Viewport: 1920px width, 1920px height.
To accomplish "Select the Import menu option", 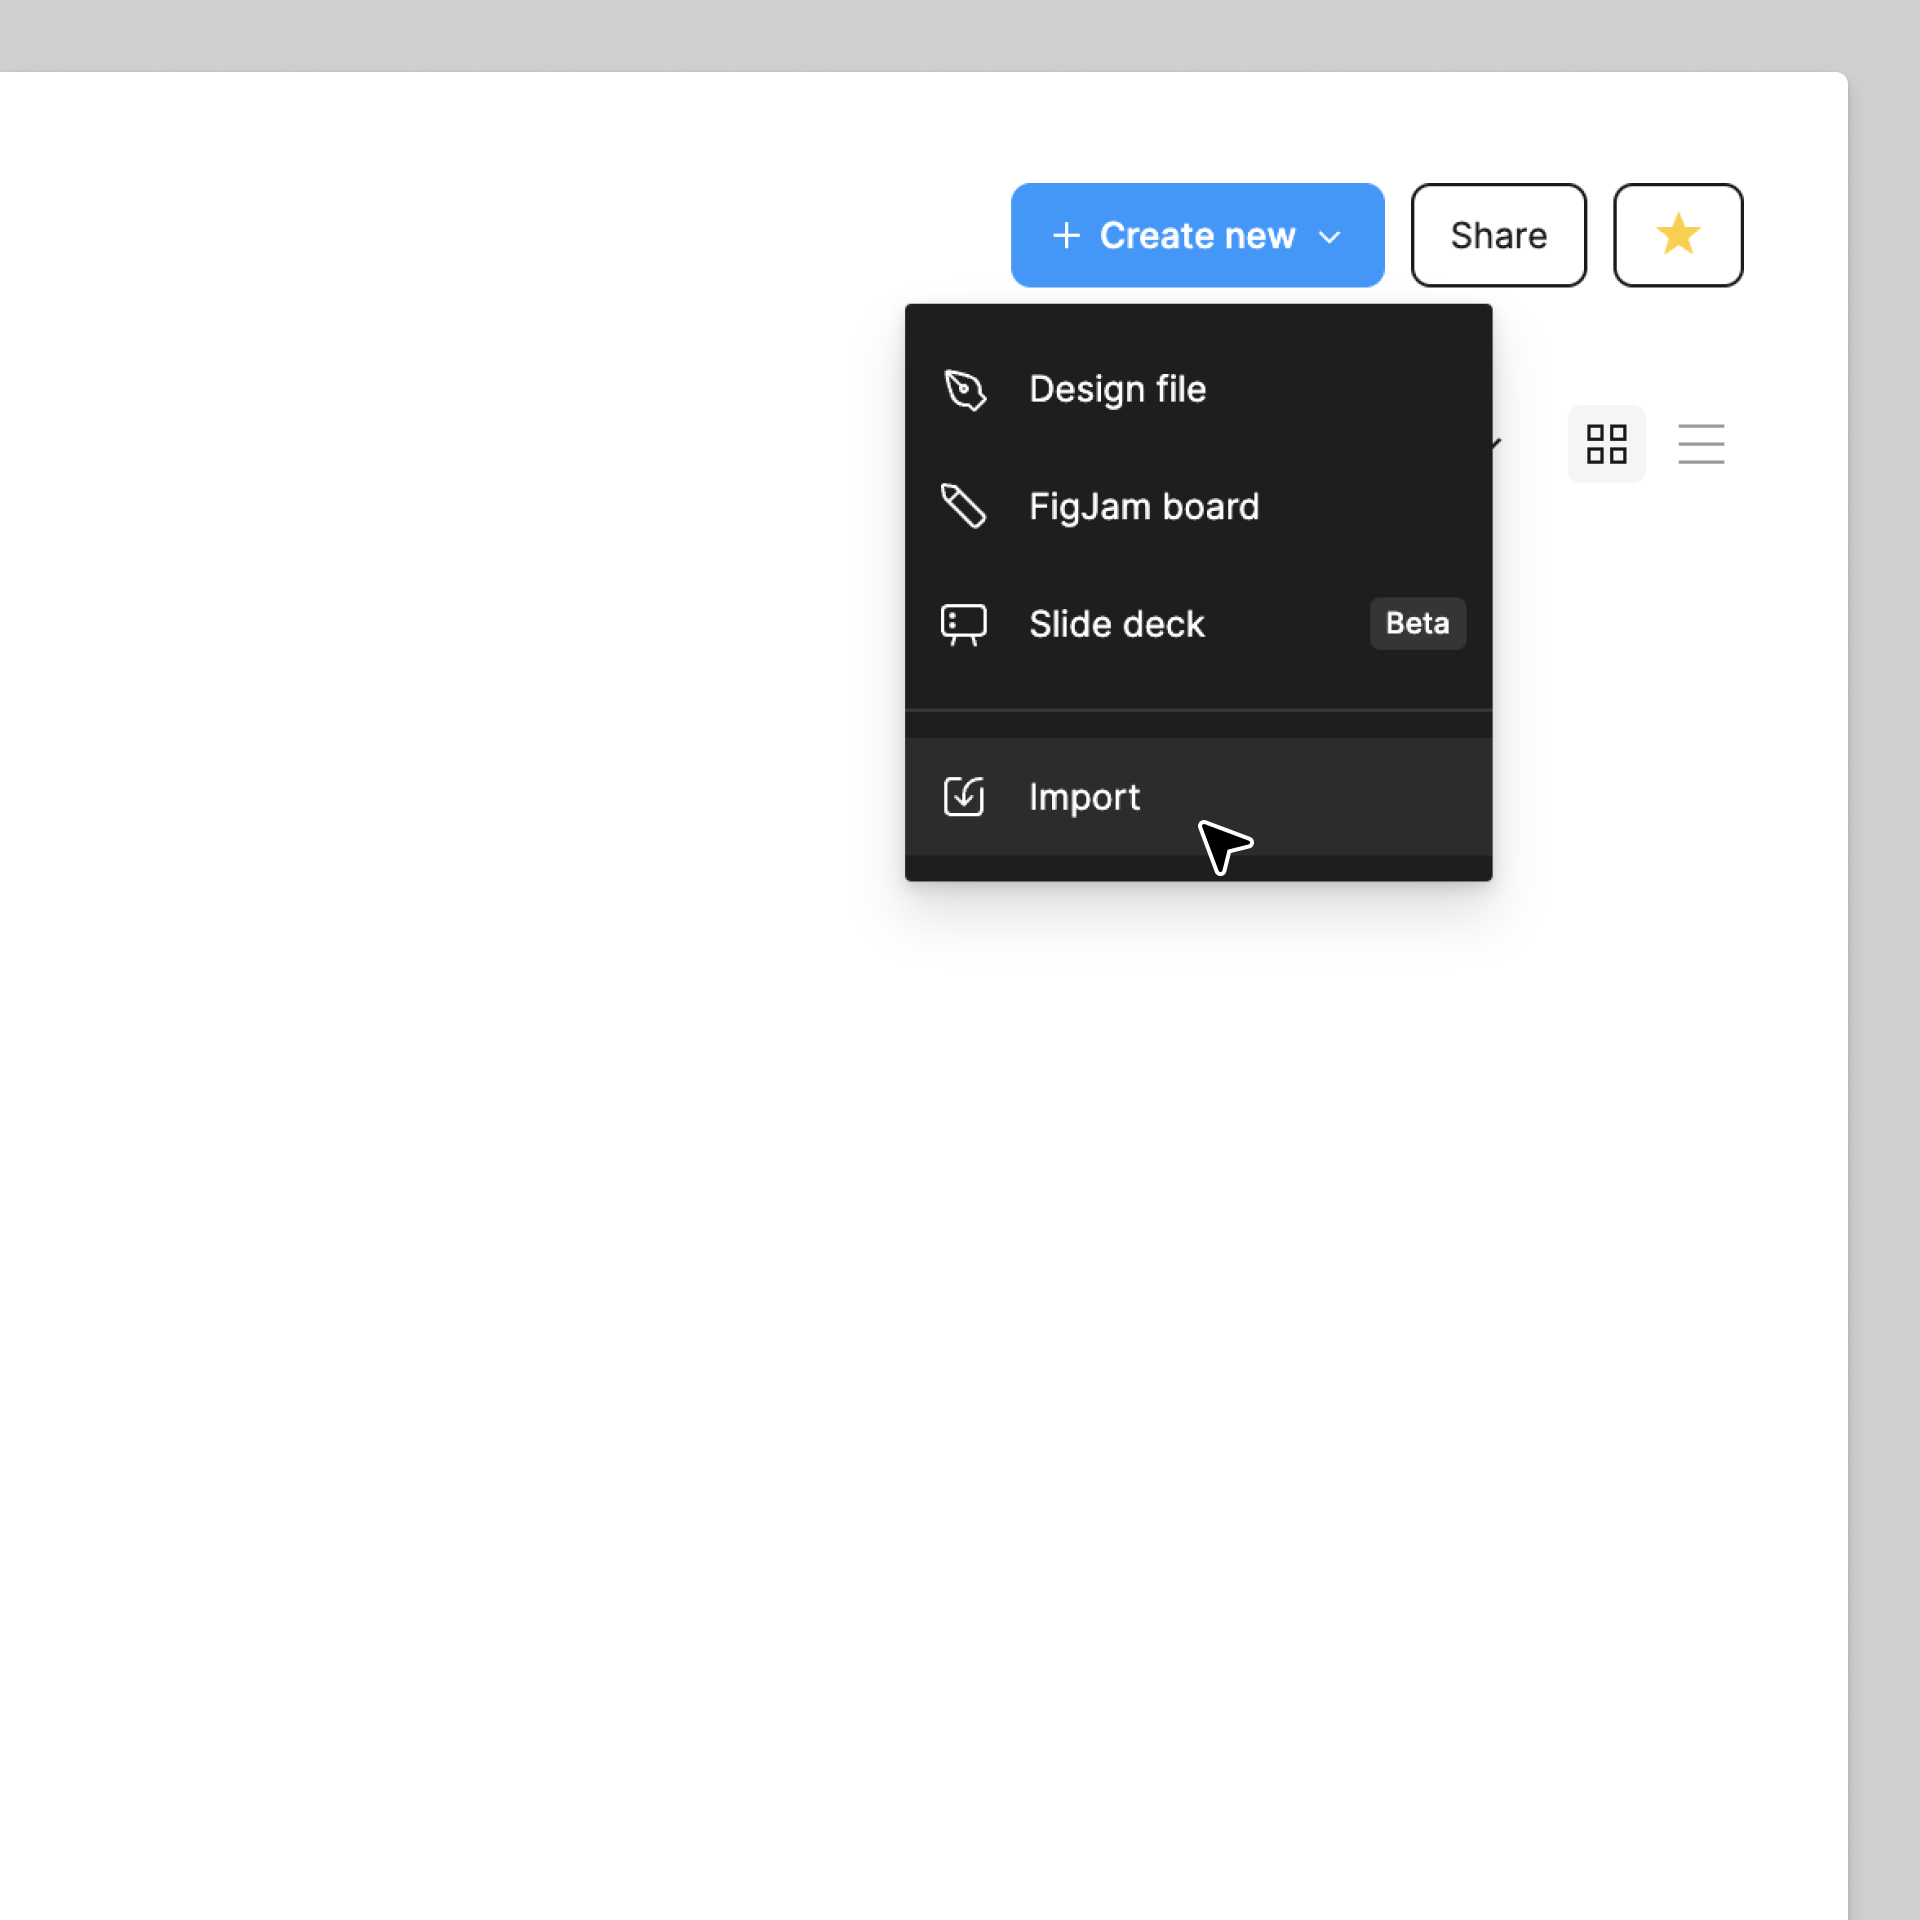I will [1084, 797].
